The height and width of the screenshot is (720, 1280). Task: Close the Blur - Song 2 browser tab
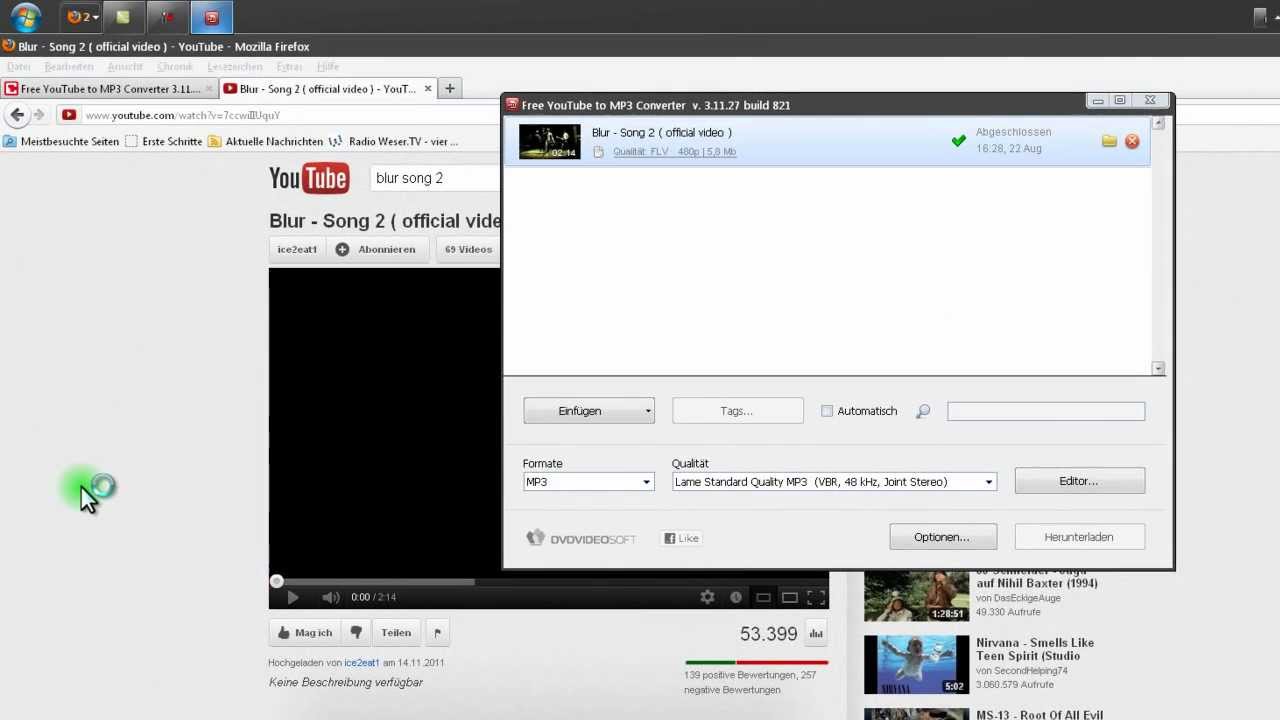[428, 89]
